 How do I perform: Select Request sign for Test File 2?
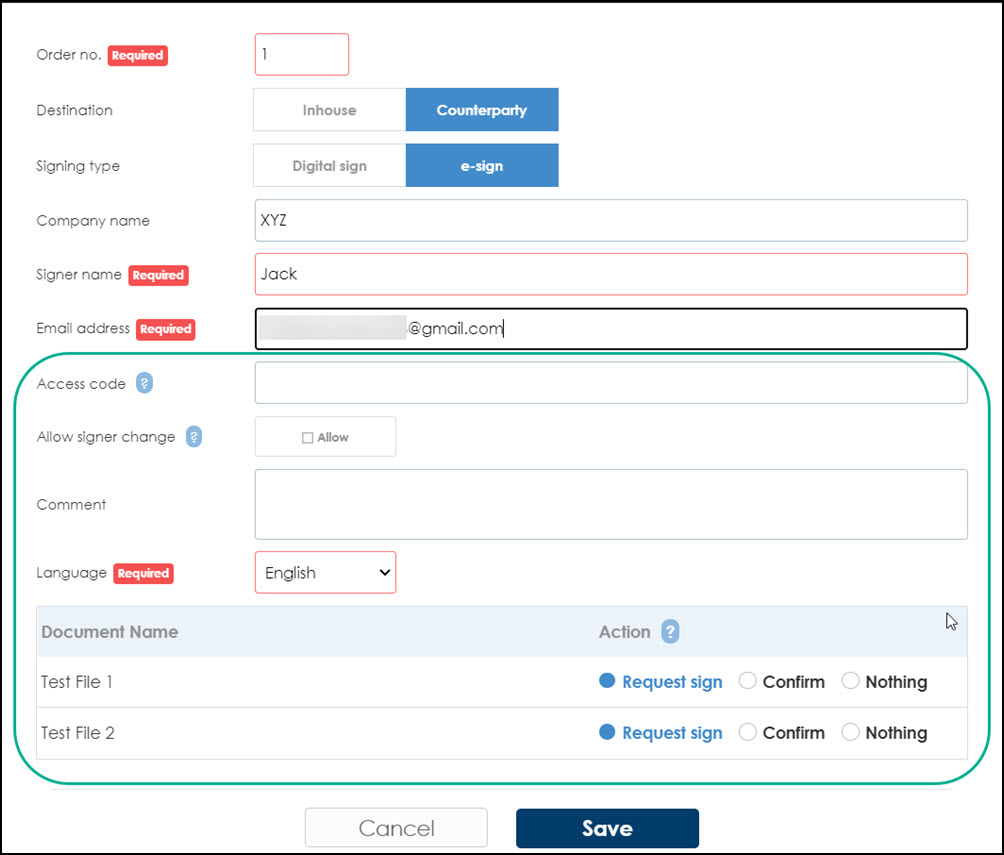click(607, 732)
